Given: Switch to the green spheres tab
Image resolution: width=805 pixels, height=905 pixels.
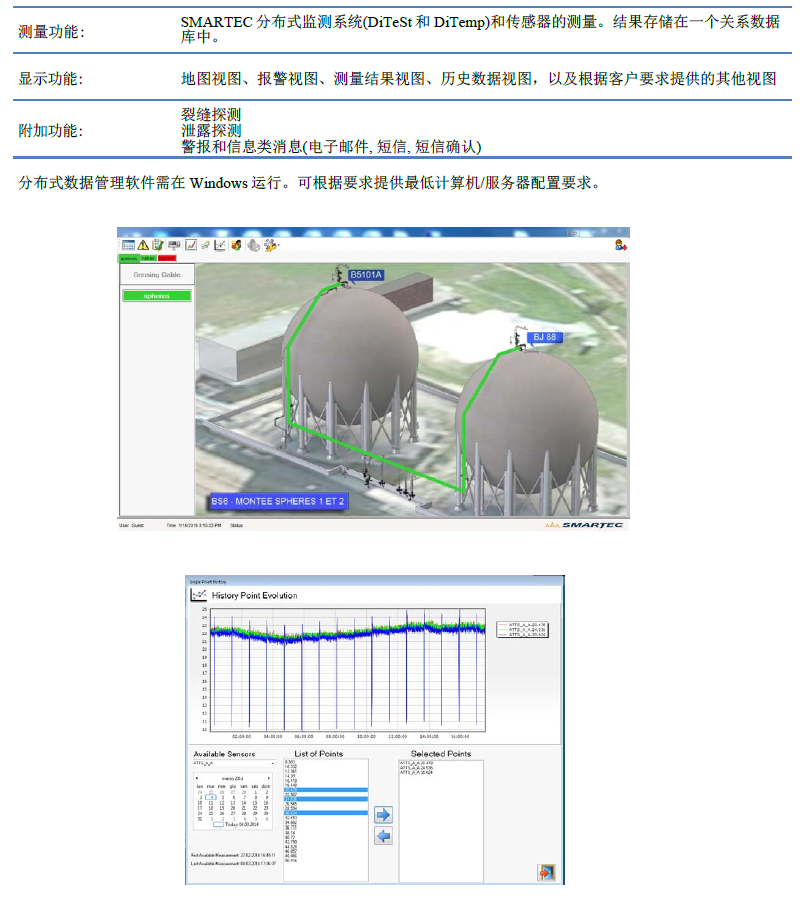Looking at the screenshot, I should (x=130, y=258).
